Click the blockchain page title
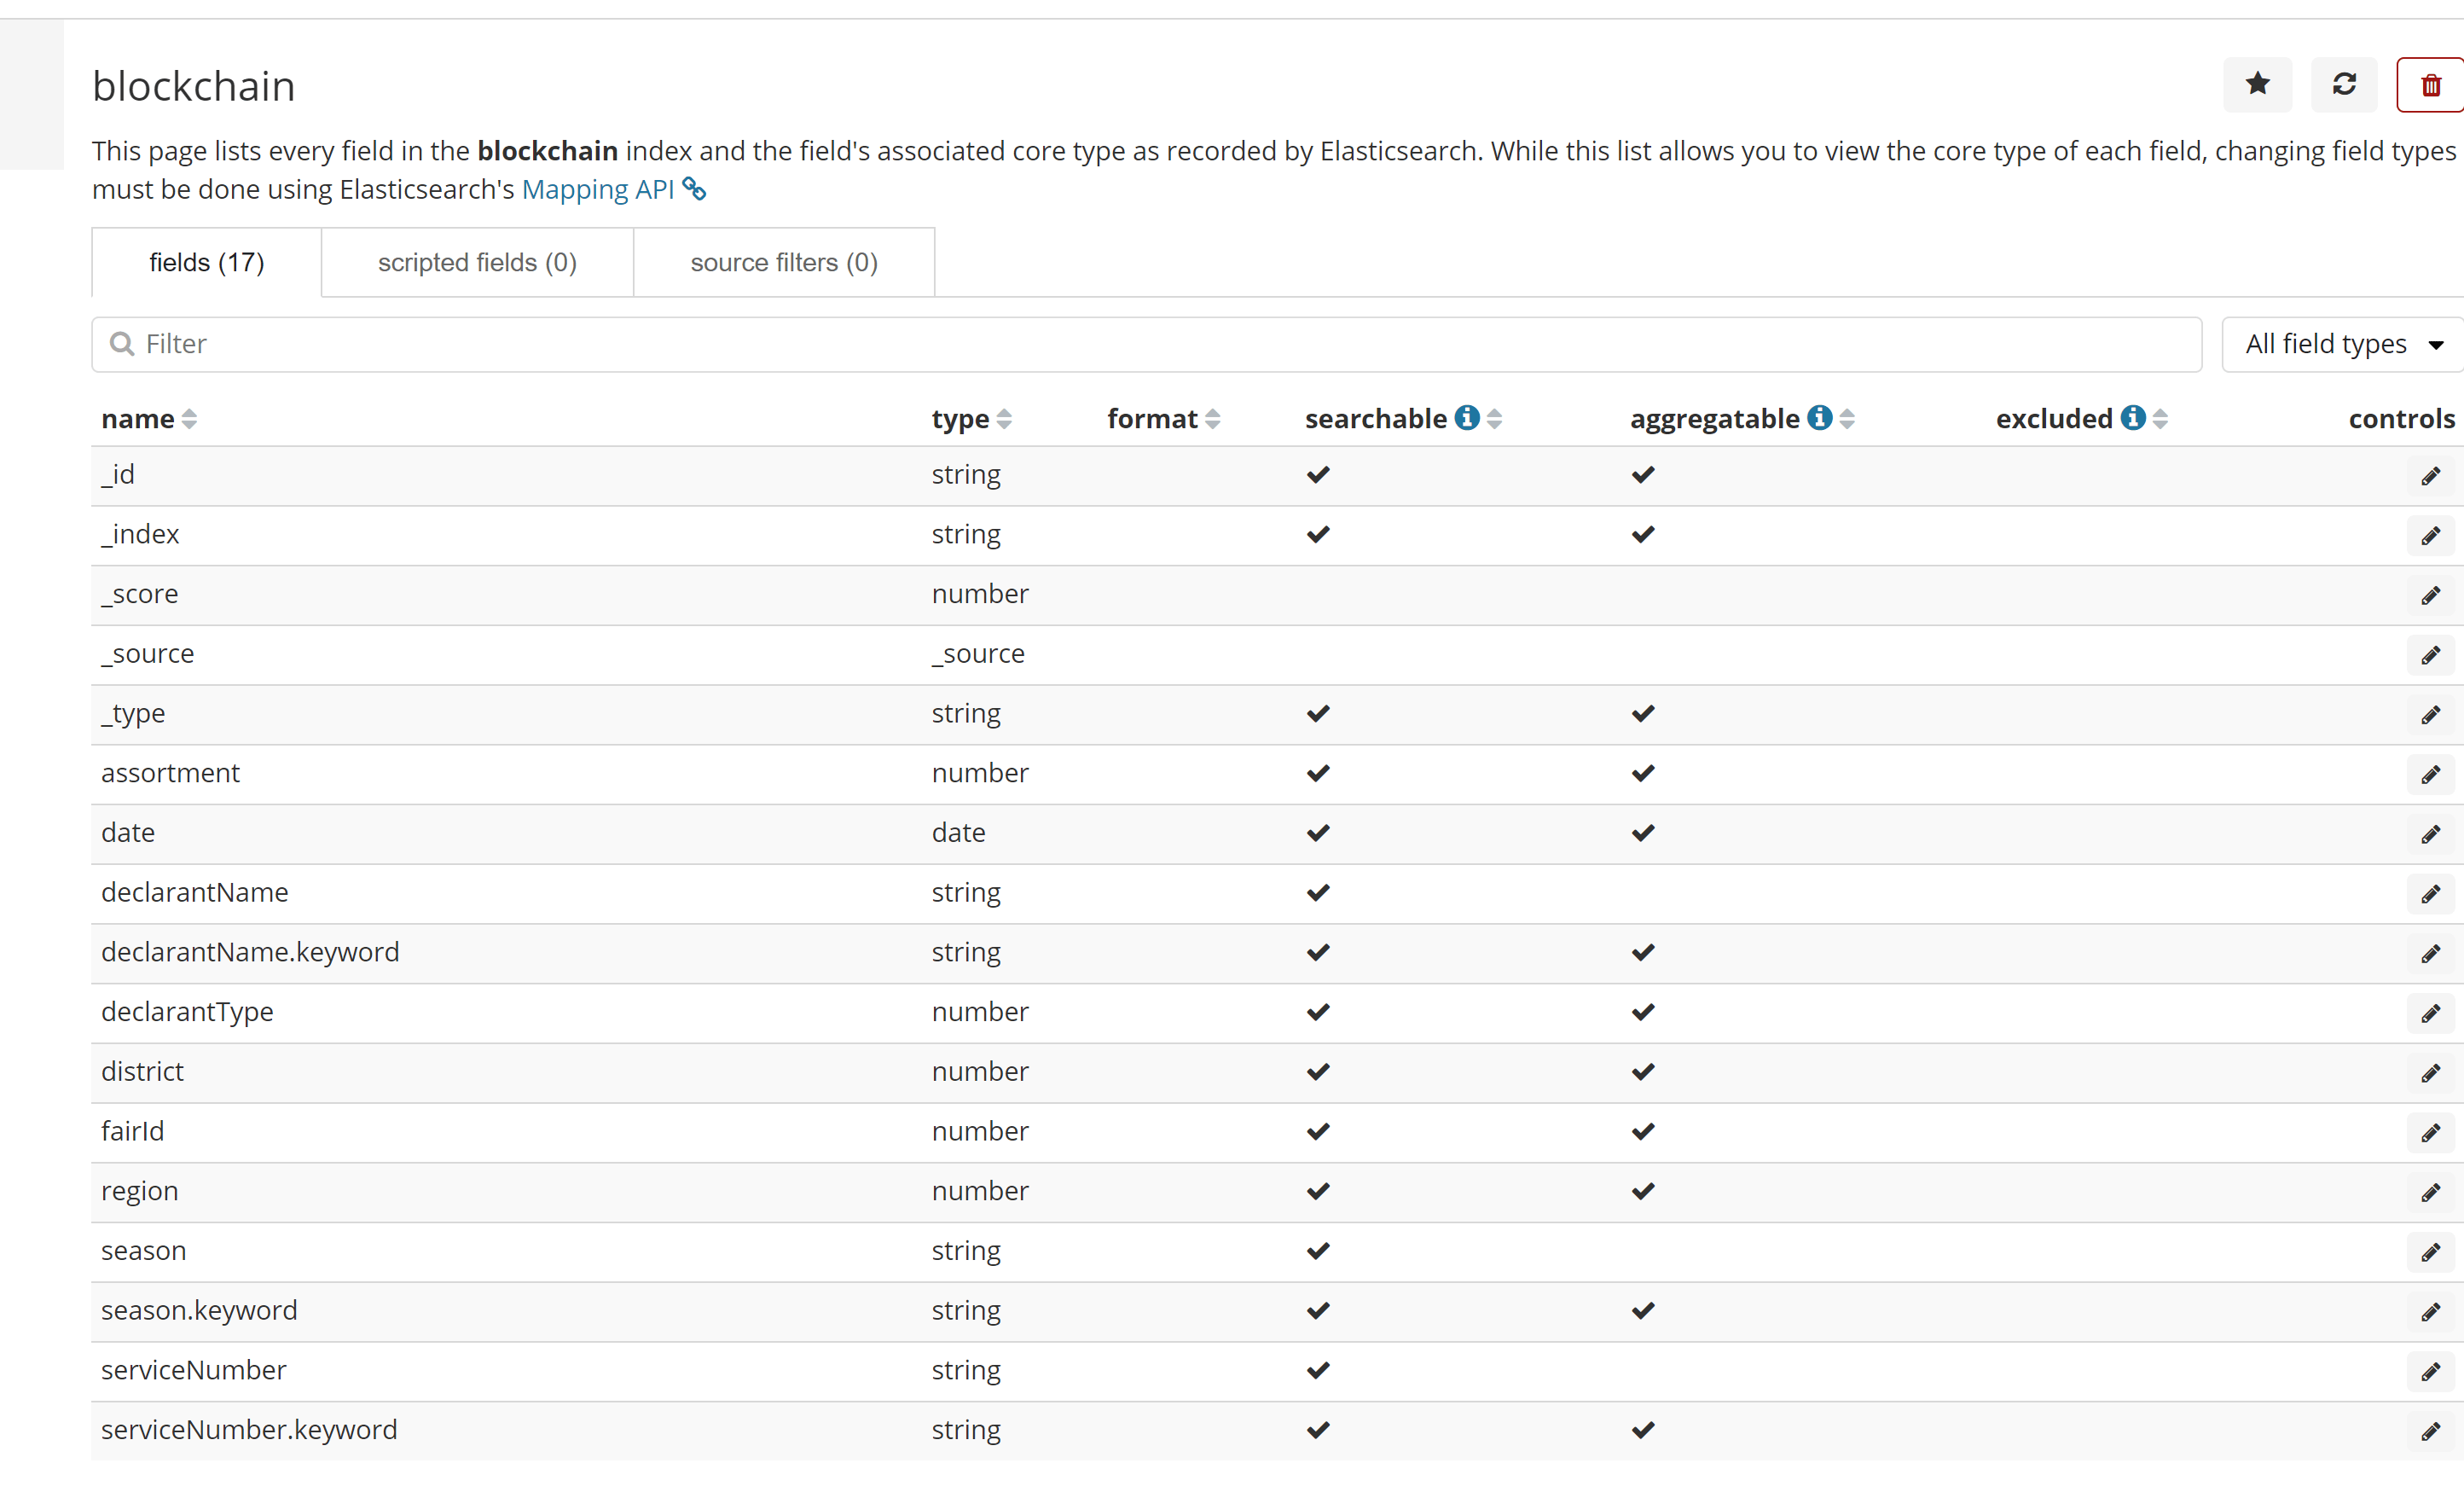This screenshot has width=2464, height=1498. pyautogui.click(x=194, y=86)
